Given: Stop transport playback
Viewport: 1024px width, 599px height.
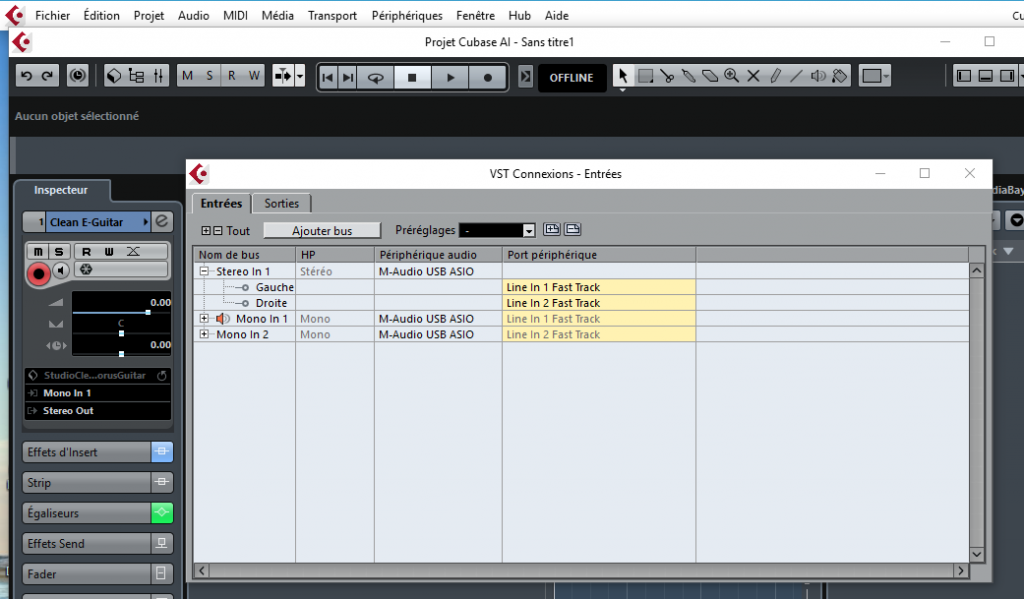Looking at the screenshot, I should [x=412, y=78].
